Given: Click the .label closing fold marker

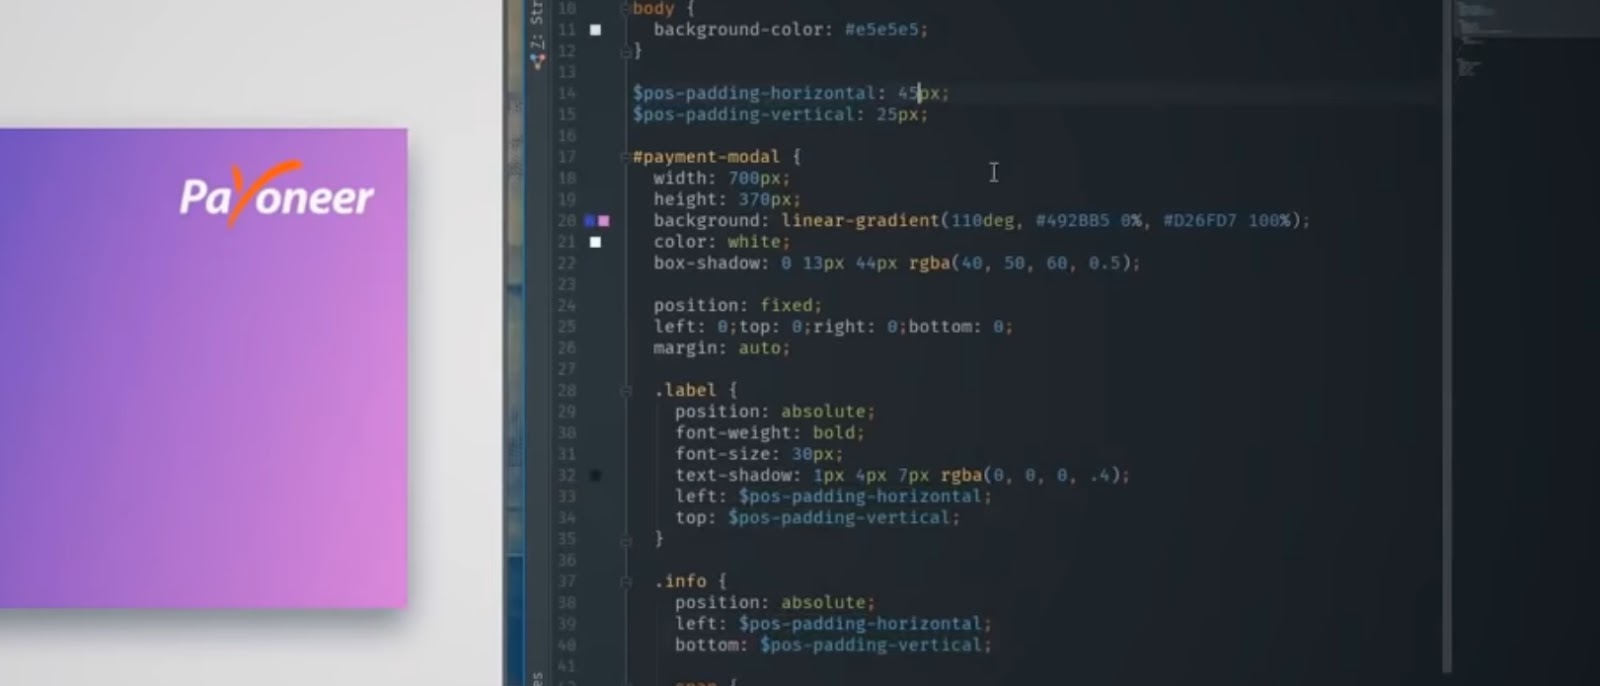Looking at the screenshot, I should [x=626, y=540].
